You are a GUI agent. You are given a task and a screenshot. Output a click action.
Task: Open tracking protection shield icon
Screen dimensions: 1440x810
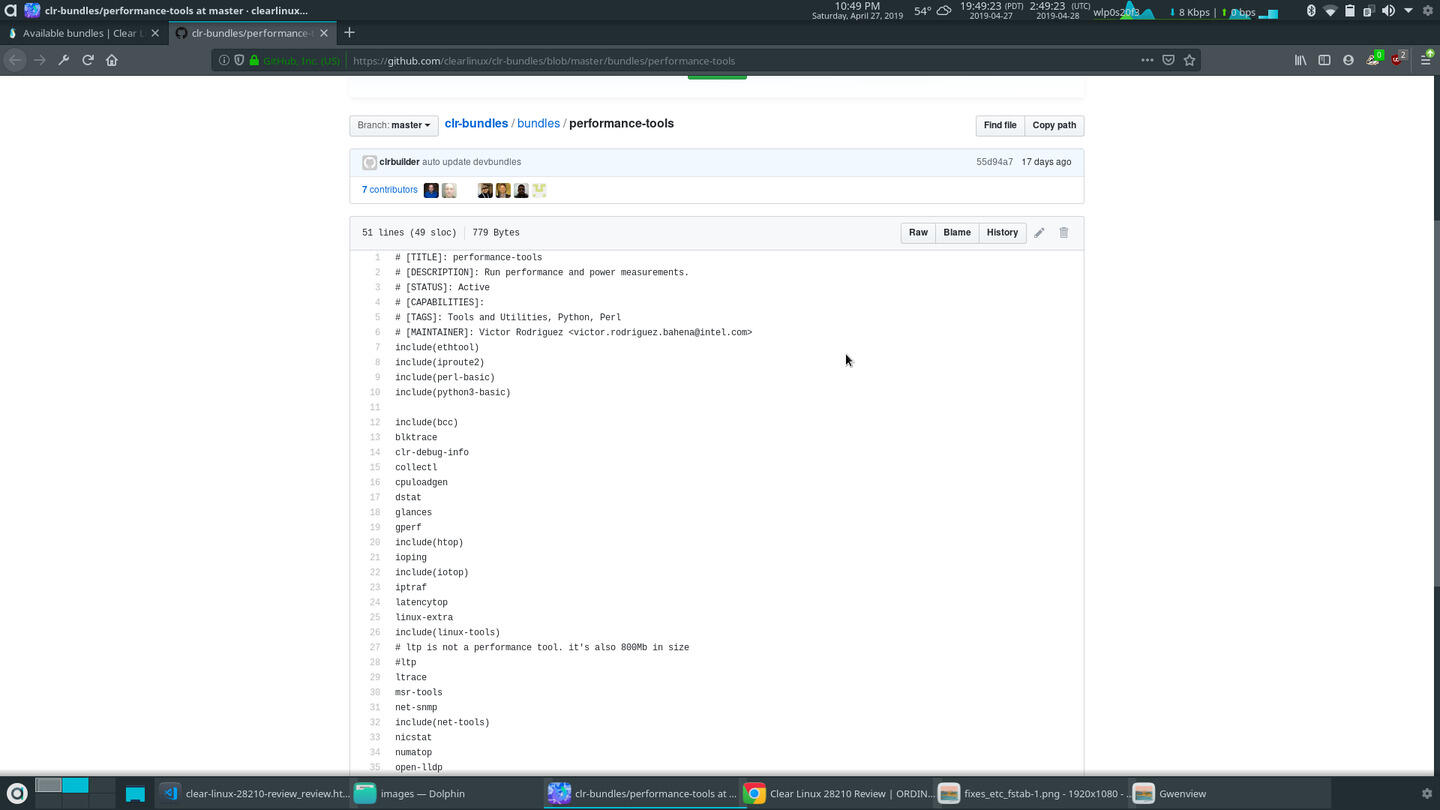coord(239,60)
